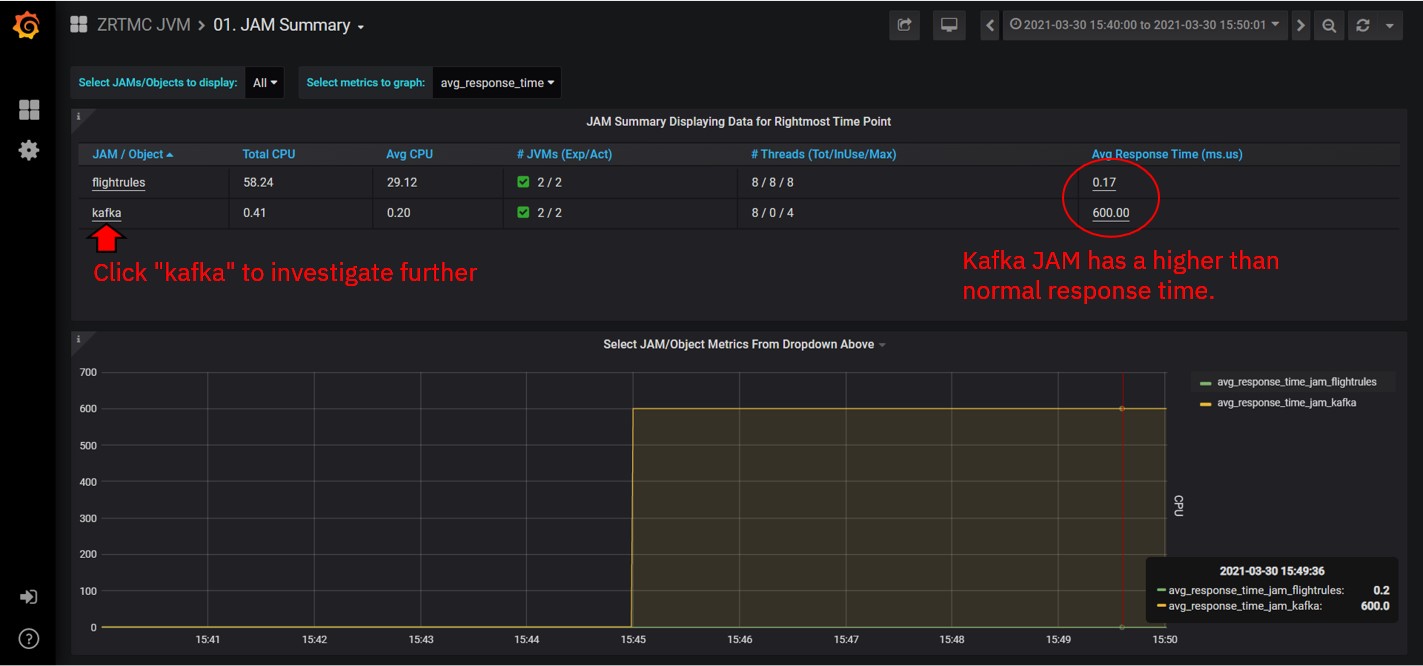Click the Cycle view mode monitor icon
Image resolution: width=1423 pixels, height=666 pixels.
(949, 26)
